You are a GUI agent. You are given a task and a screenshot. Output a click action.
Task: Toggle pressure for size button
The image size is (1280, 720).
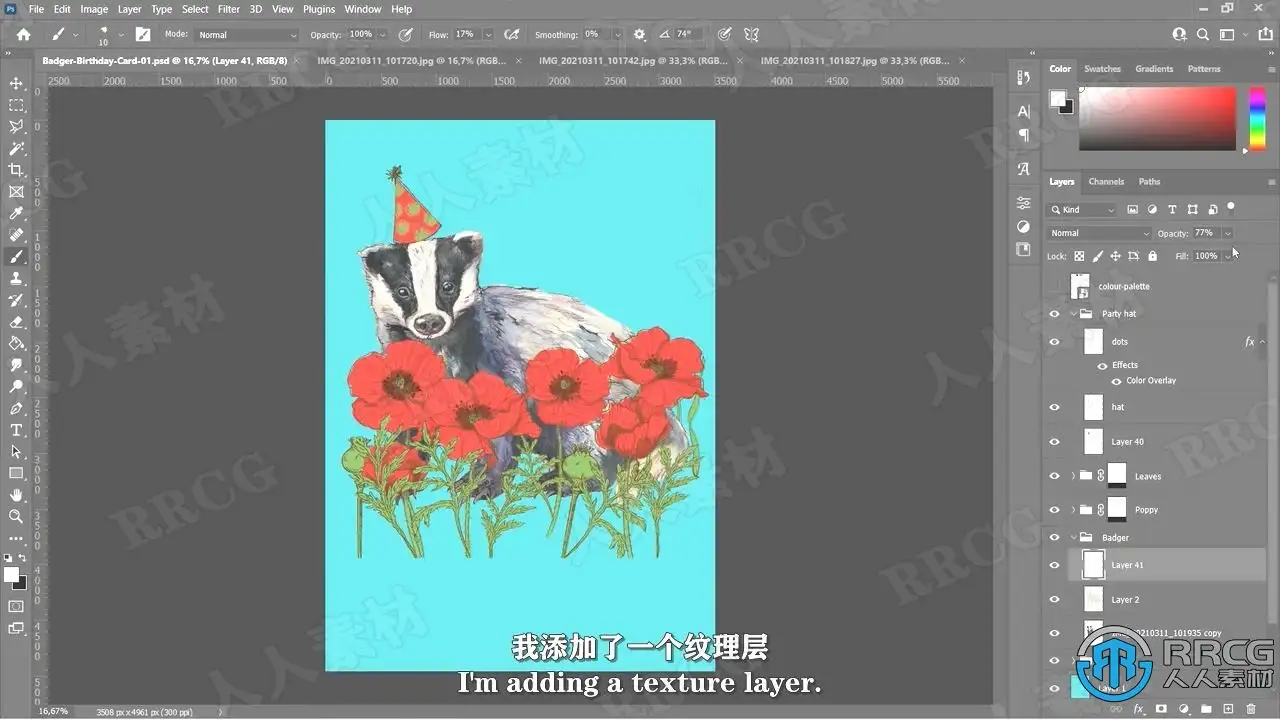click(x=723, y=34)
